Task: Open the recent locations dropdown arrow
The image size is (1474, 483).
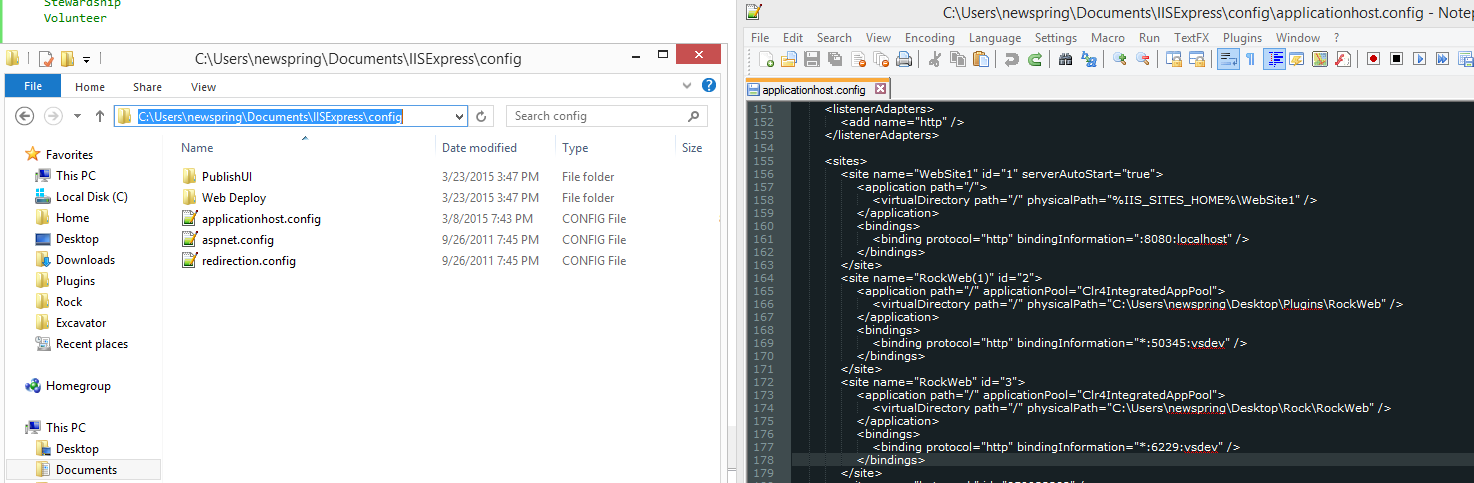Action: [78, 117]
